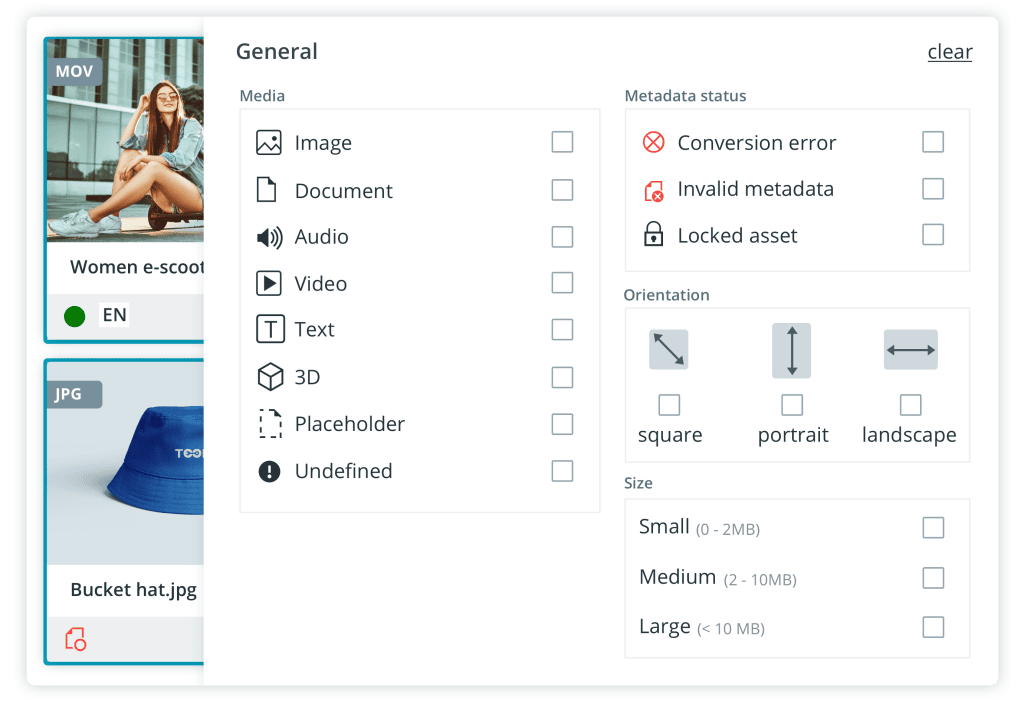Select the portrait orientation arrow icon
This screenshot has width=1024, height=701.
[x=791, y=351]
